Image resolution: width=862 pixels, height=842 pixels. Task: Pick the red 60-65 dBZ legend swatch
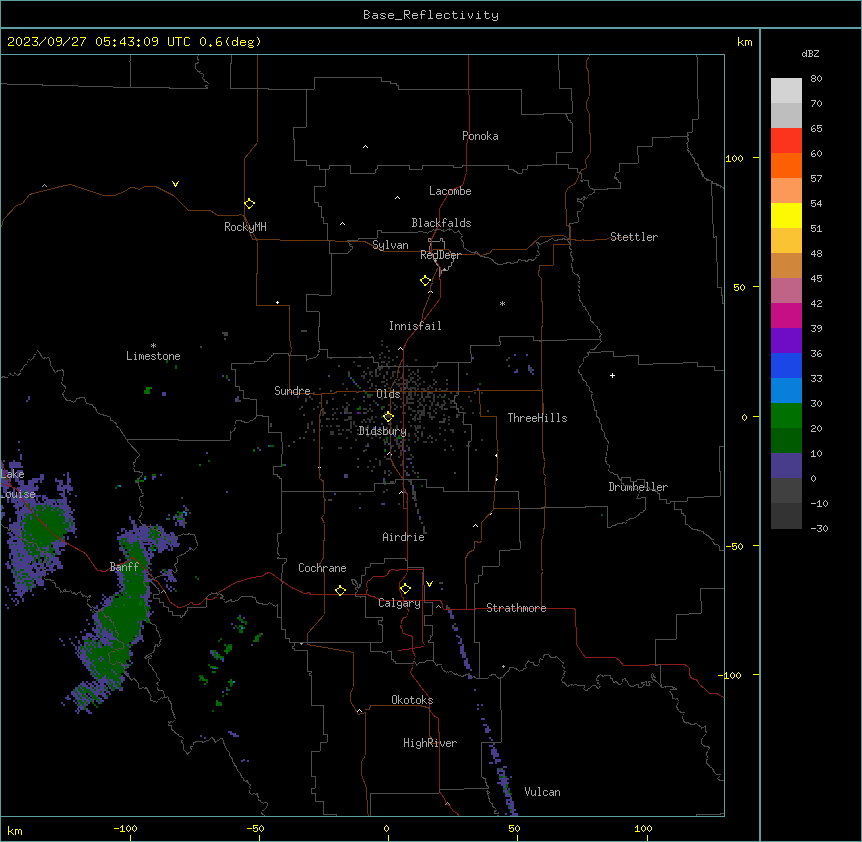click(786, 140)
